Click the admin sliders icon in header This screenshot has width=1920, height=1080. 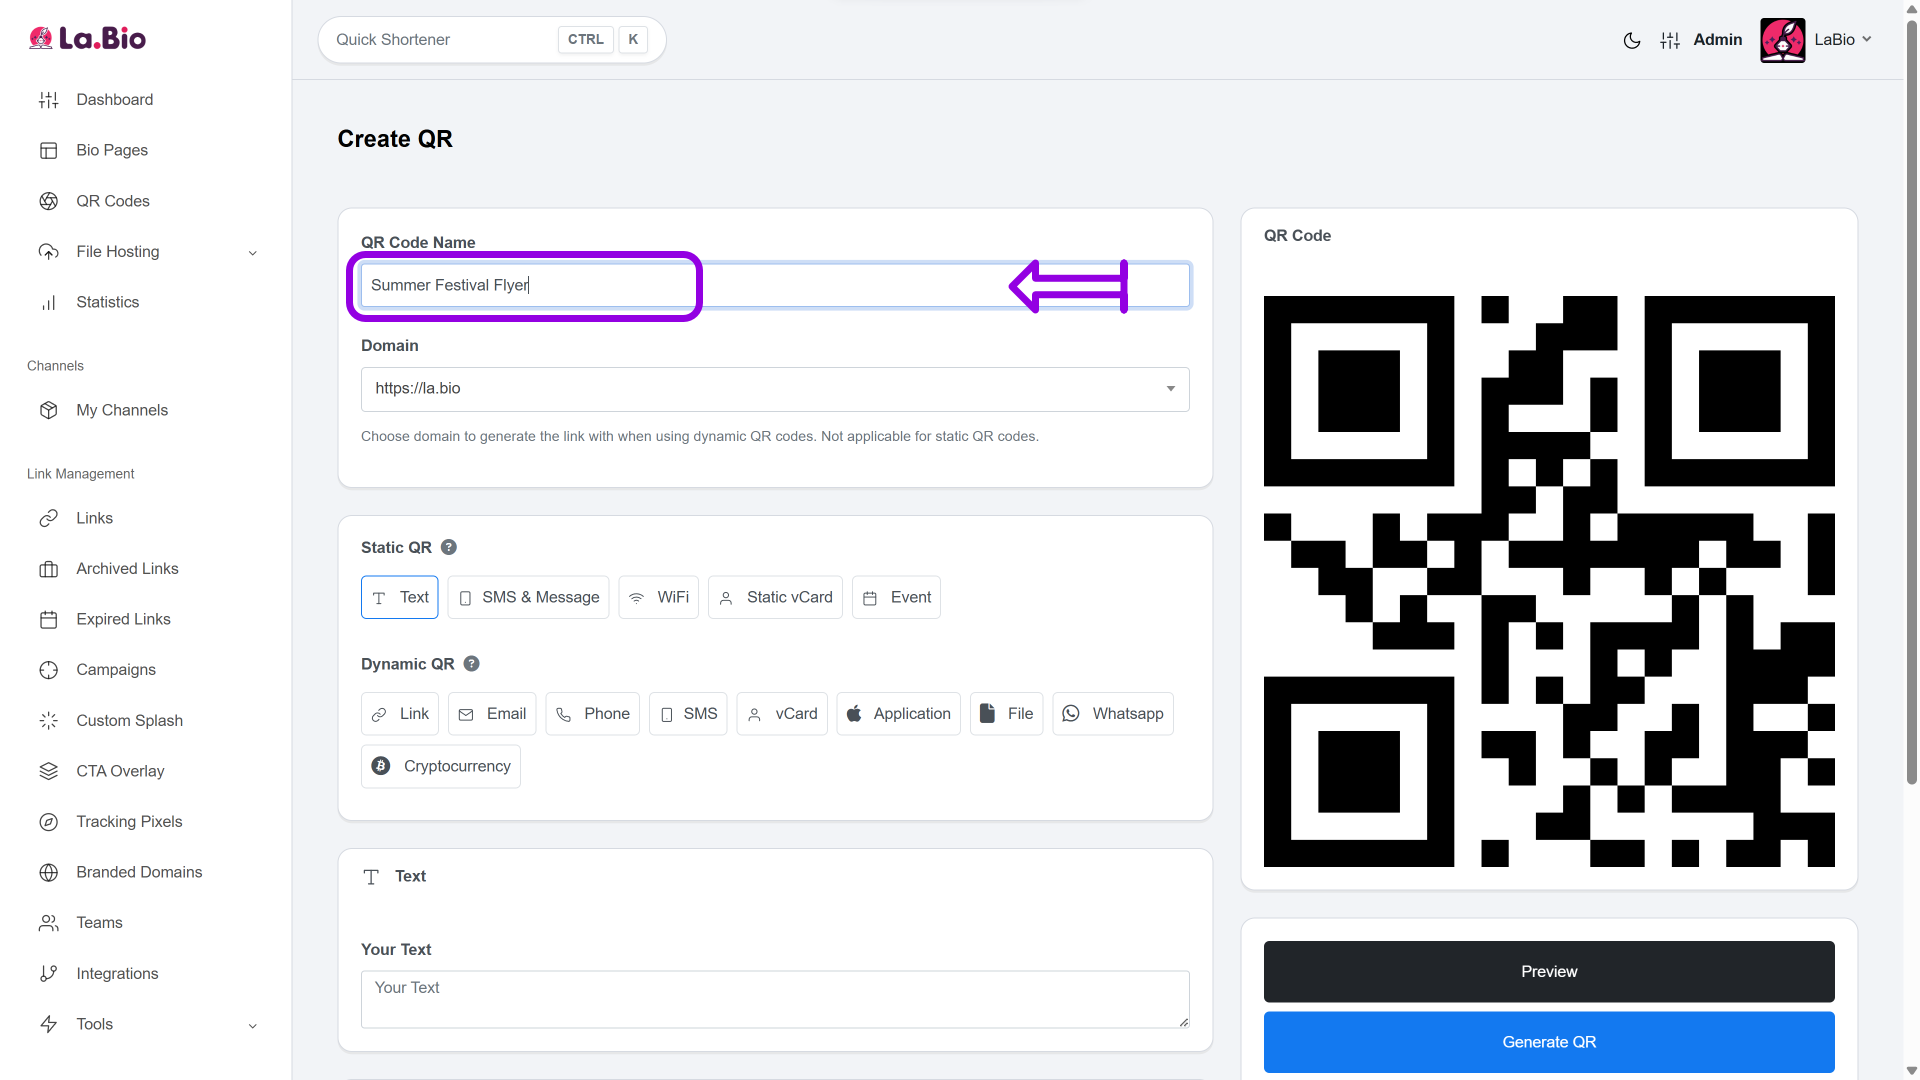[x=1670, y=40]
